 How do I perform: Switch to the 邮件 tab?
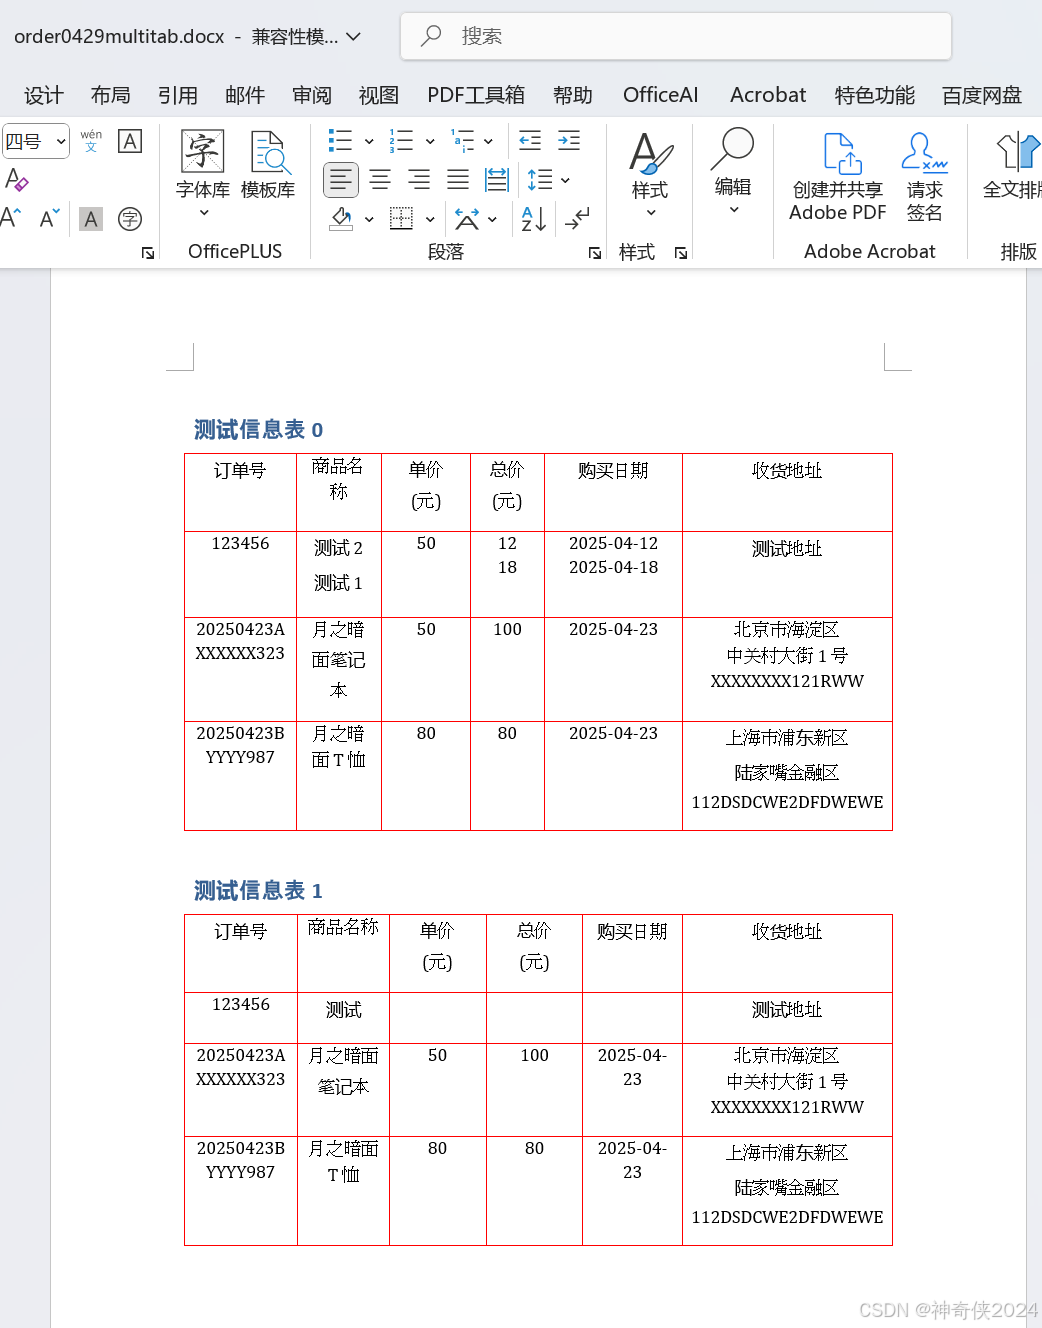245,95
